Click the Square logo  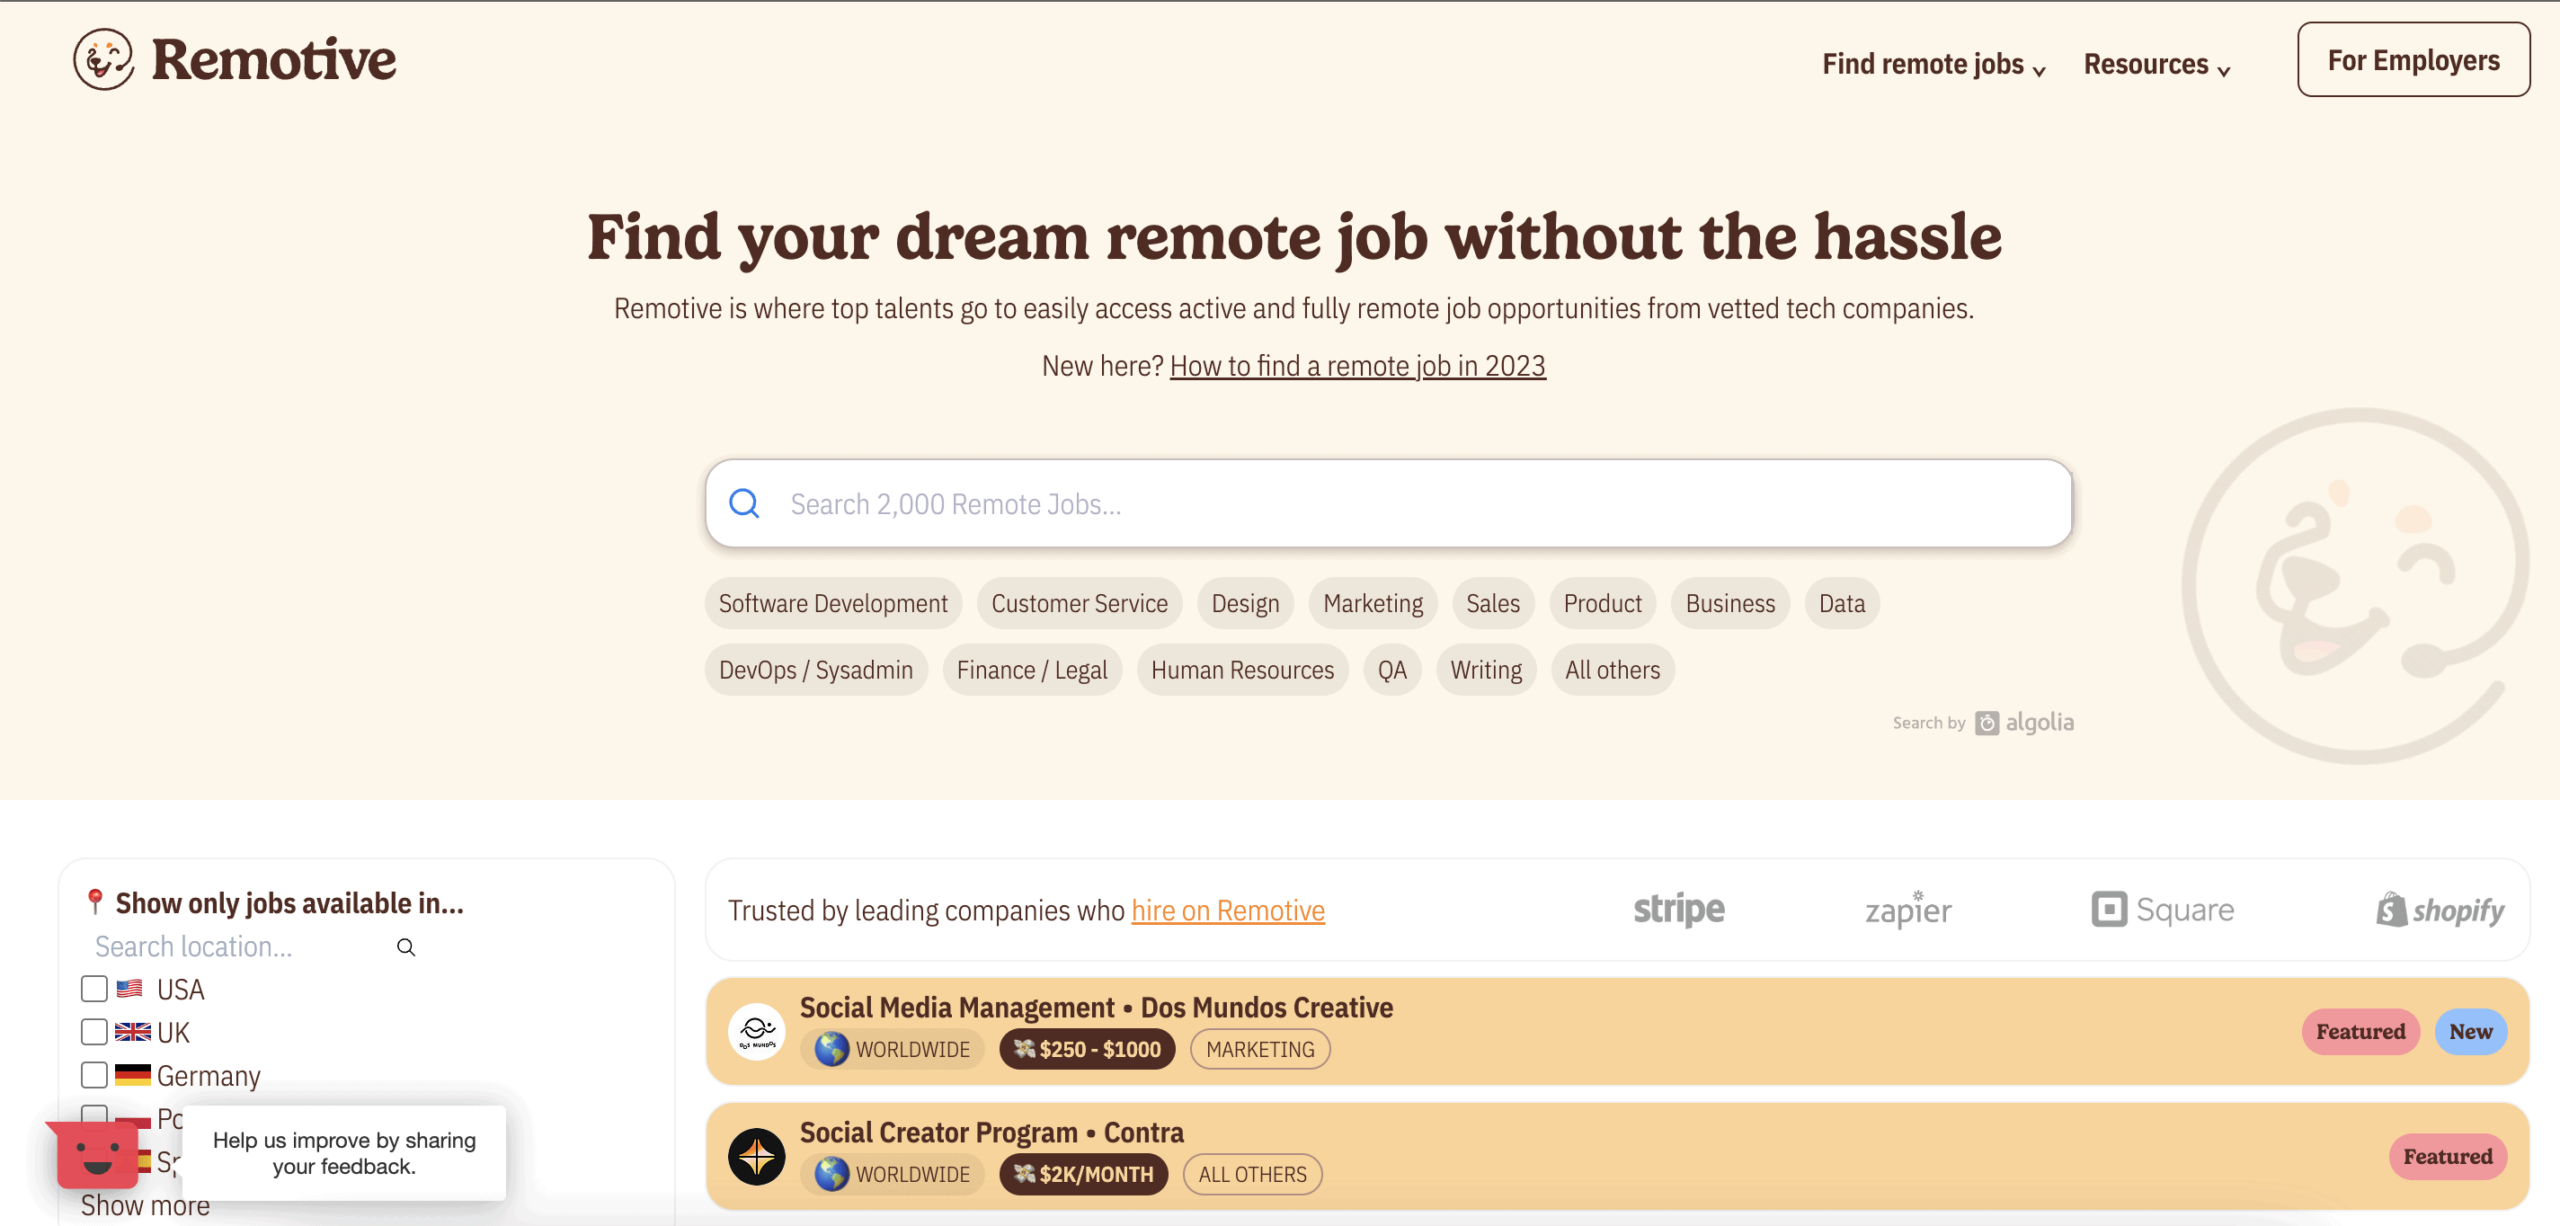[x=2163, y=909]
